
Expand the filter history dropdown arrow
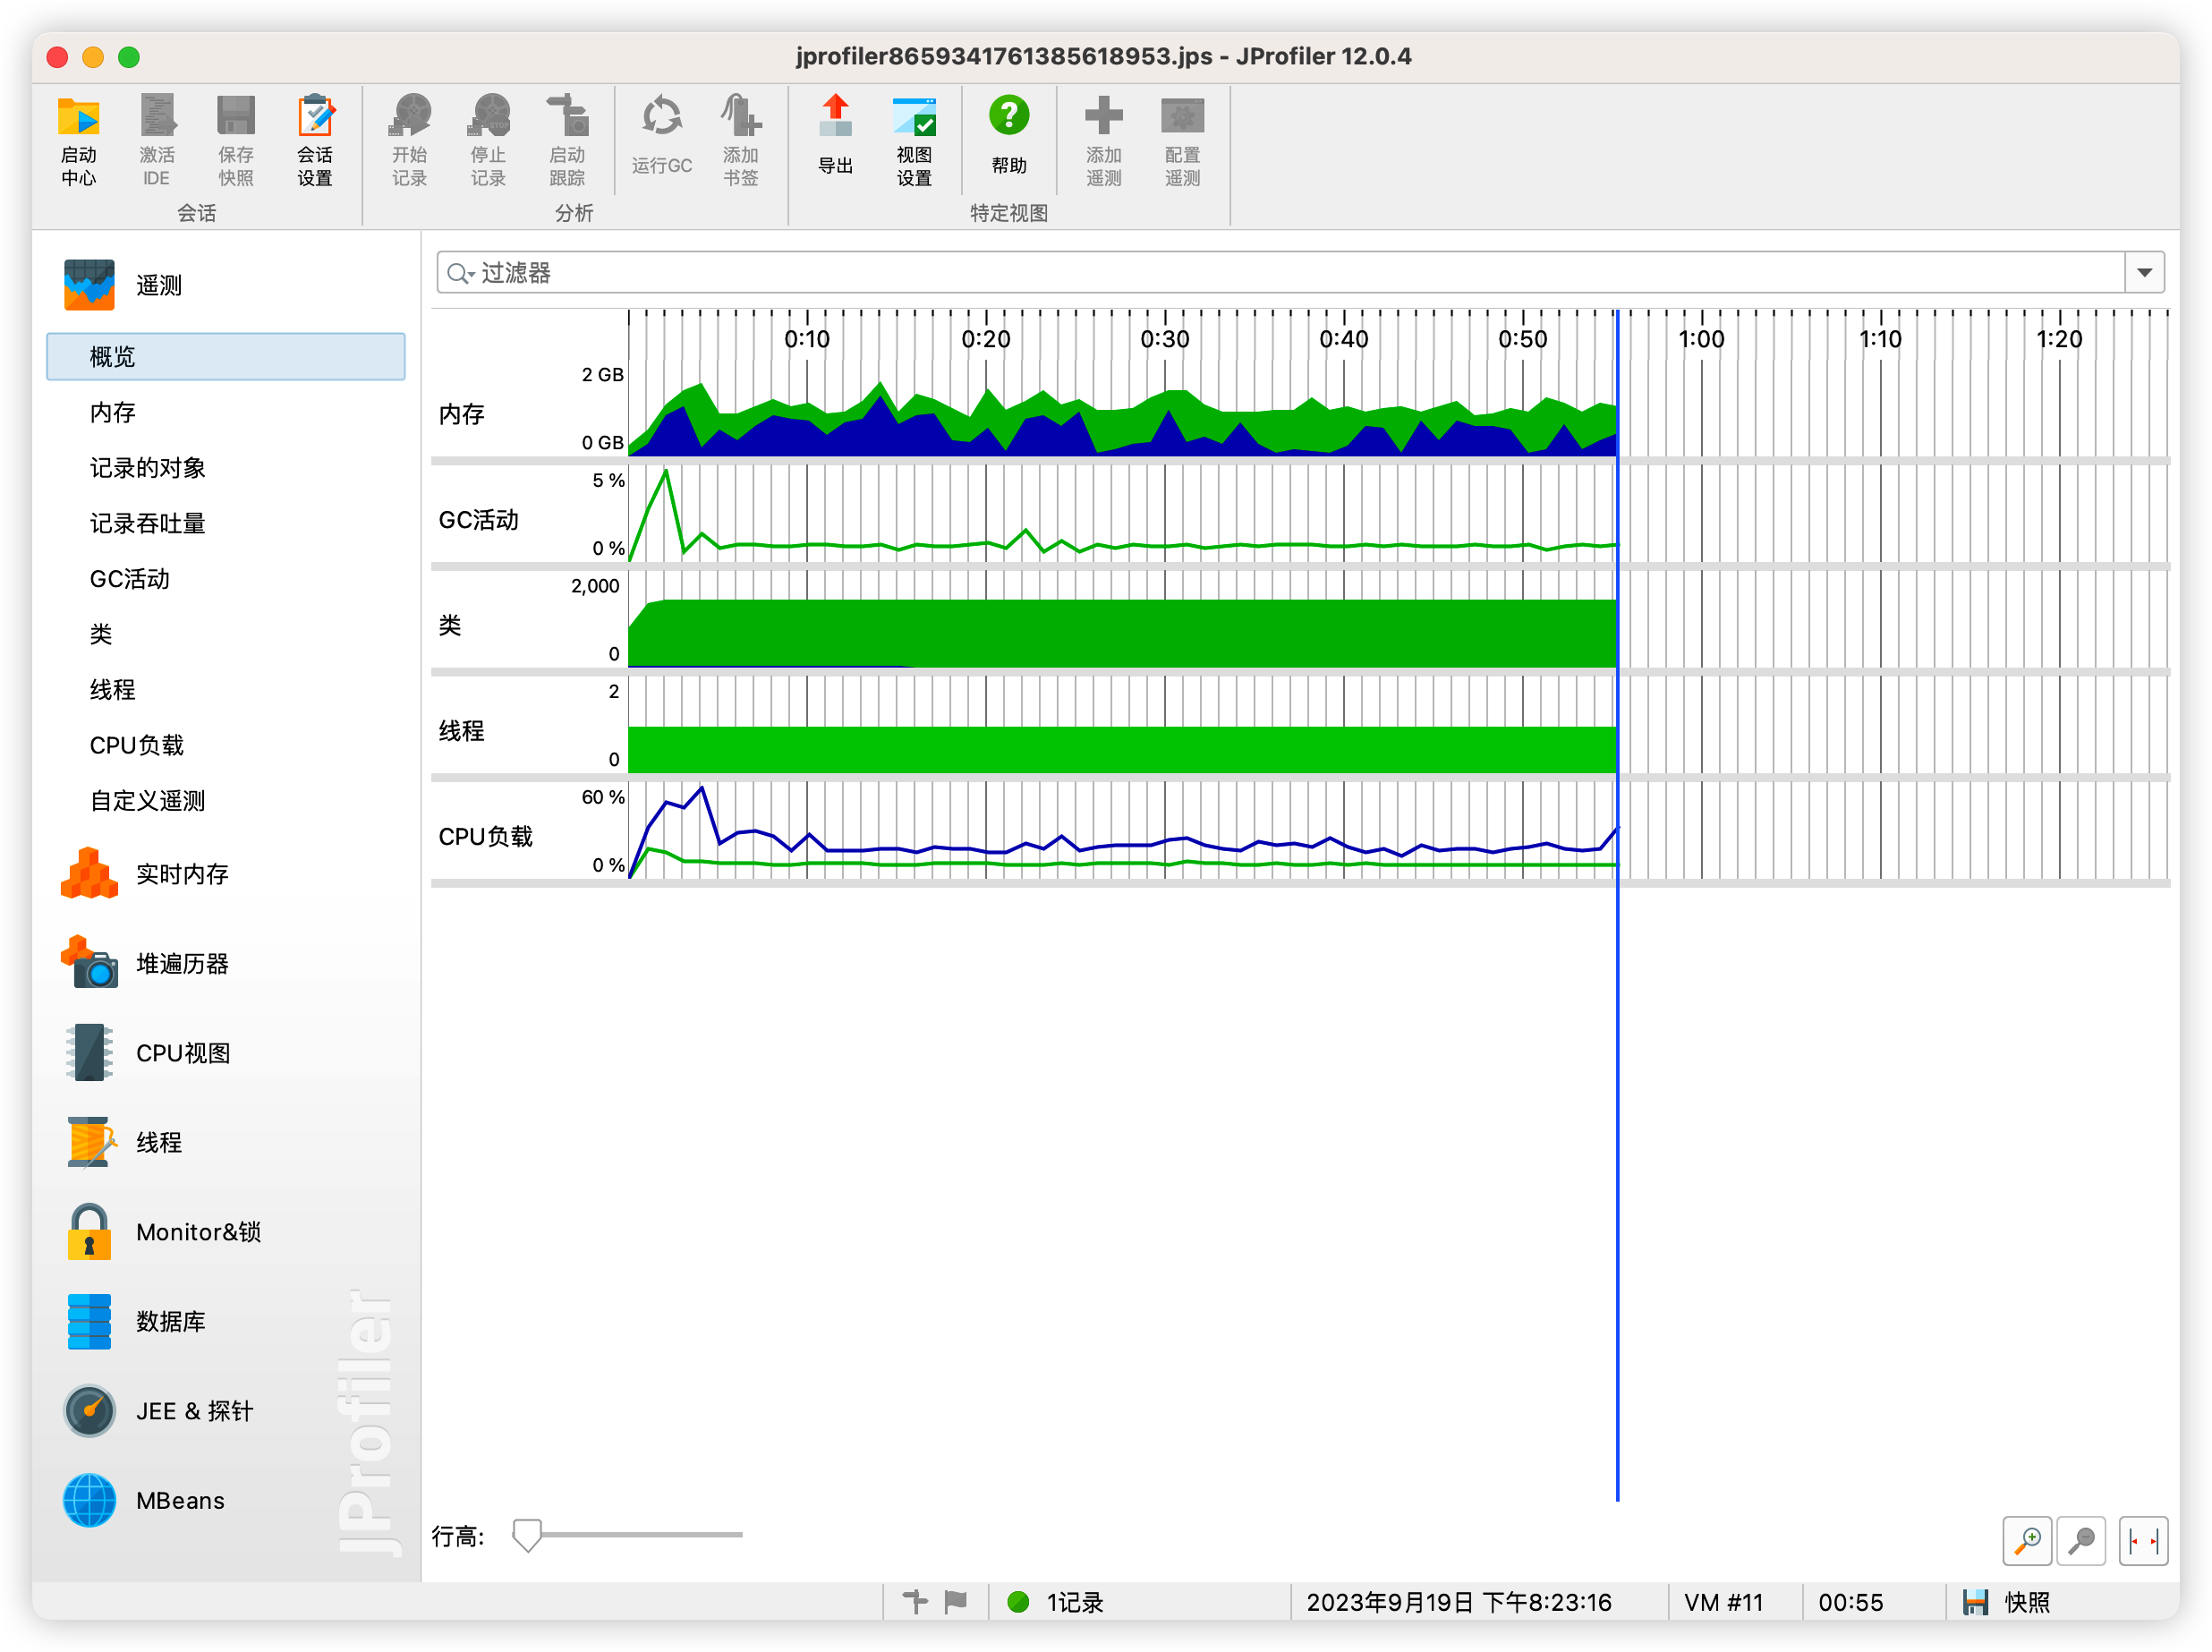tap(2144, 273)
